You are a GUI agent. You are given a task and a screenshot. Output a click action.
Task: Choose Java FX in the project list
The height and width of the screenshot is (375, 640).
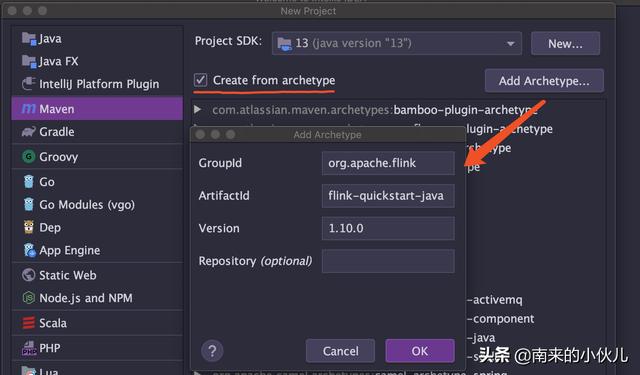click(97, 62)
